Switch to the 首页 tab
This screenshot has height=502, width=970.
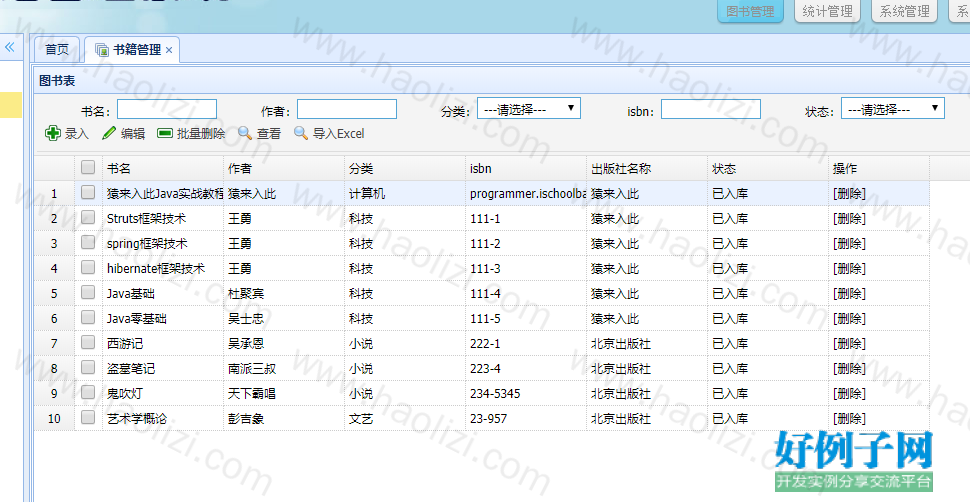click(x=57, y=50)
